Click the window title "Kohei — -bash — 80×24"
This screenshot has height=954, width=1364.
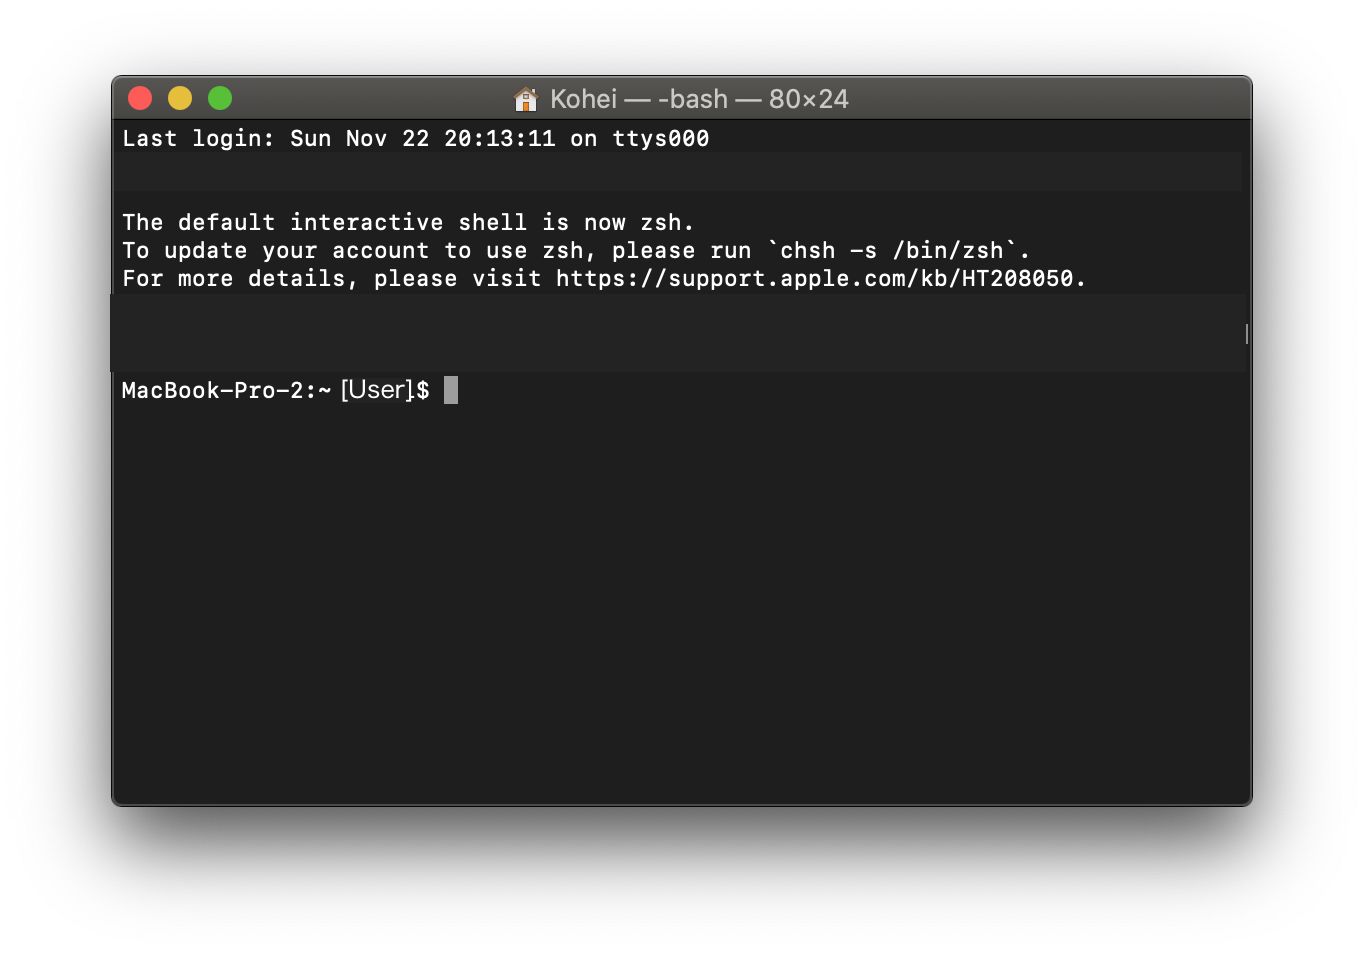(698, 99)
